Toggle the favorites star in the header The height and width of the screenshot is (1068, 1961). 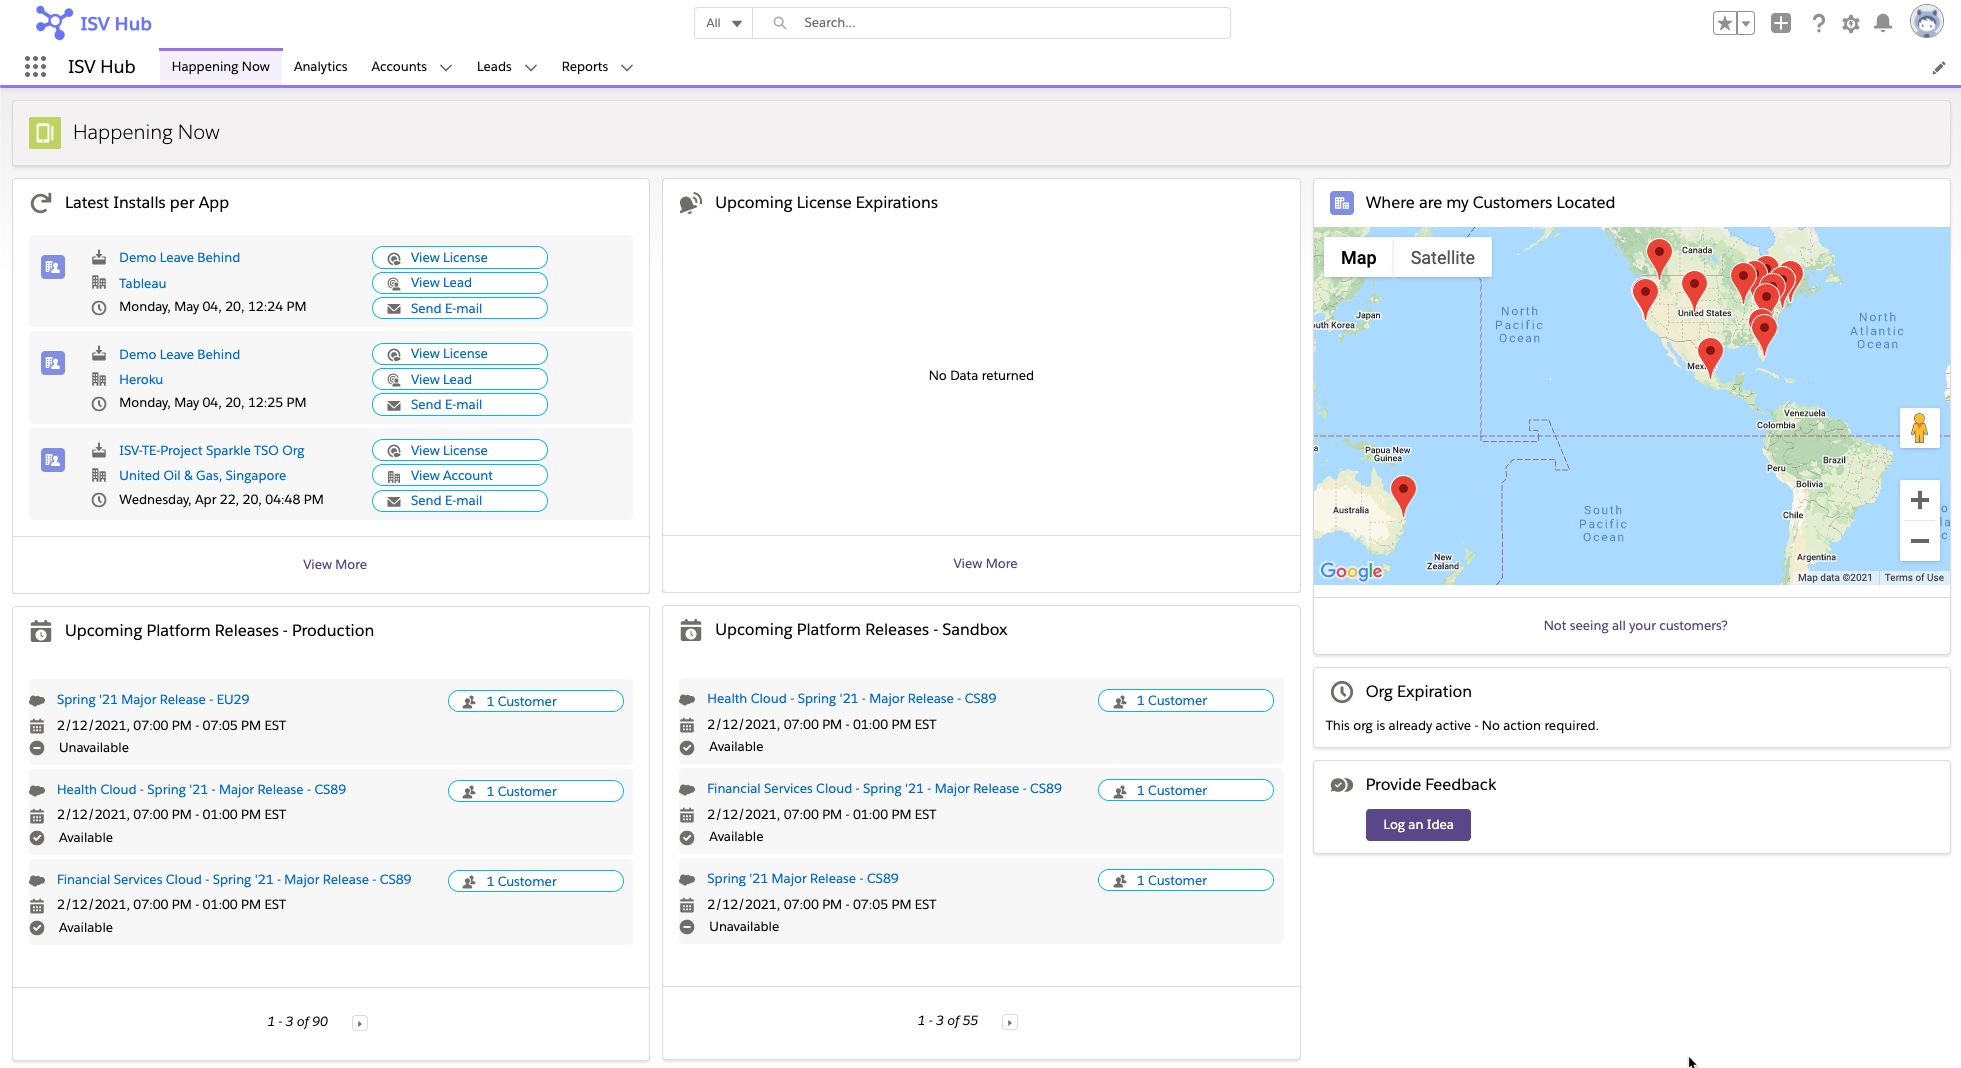[x=1724, y=21]
